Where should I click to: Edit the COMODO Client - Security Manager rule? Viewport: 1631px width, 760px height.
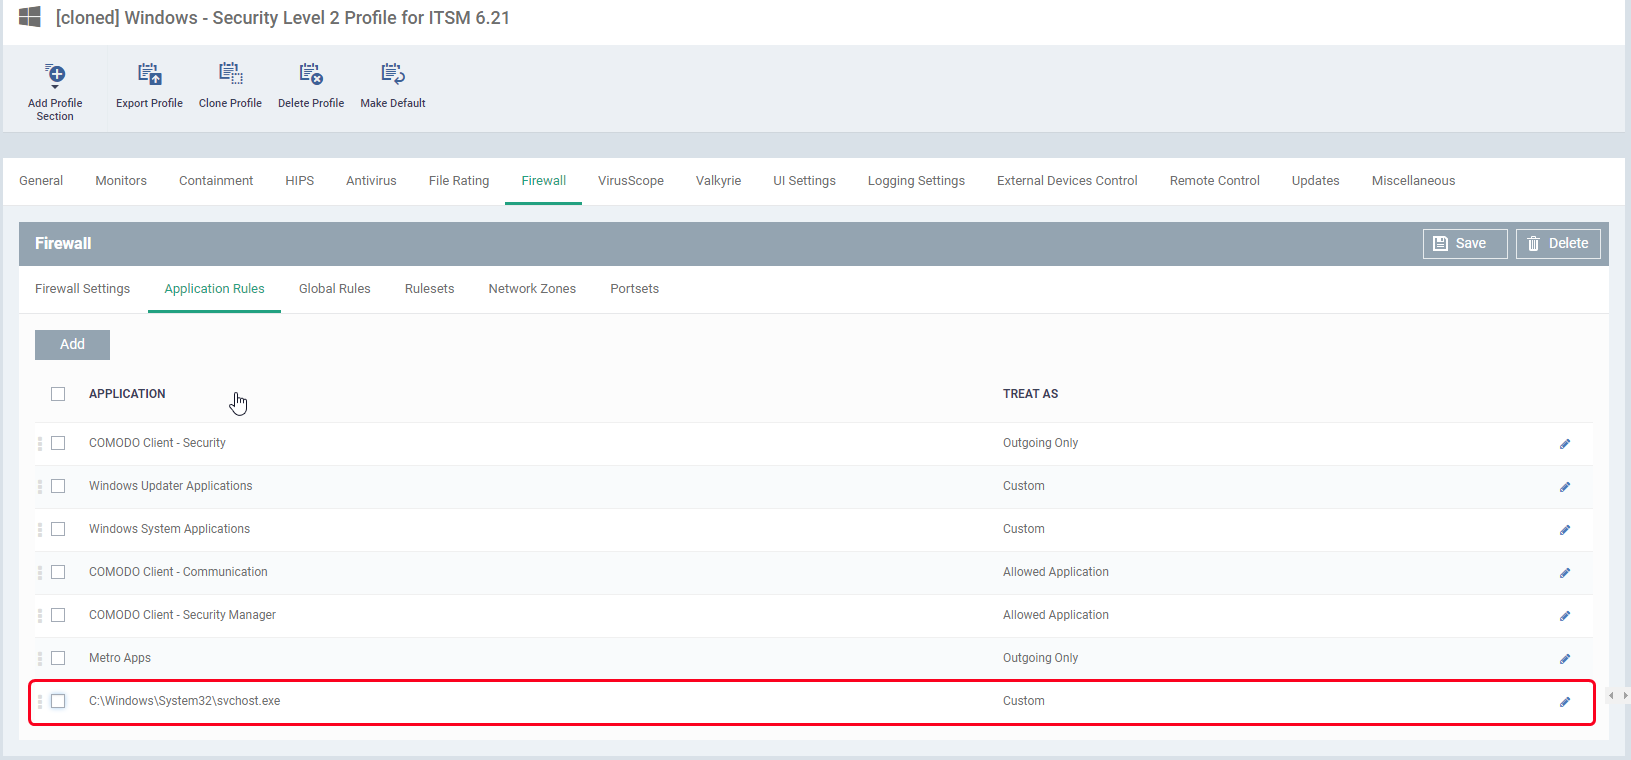(x=1565, y=616)
